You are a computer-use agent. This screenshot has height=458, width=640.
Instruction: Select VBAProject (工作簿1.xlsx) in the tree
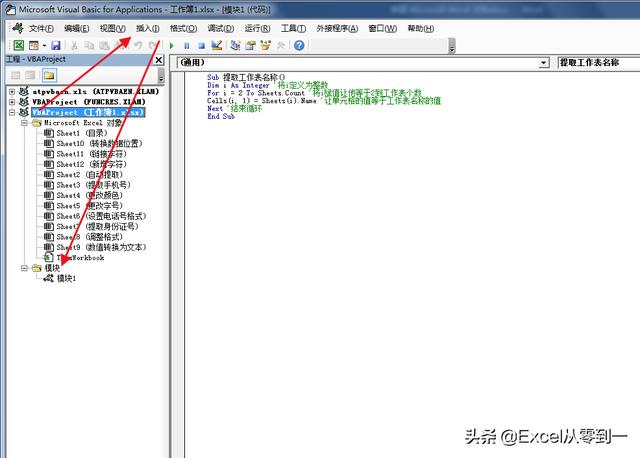pyautogui.click(x=88, y=112)
